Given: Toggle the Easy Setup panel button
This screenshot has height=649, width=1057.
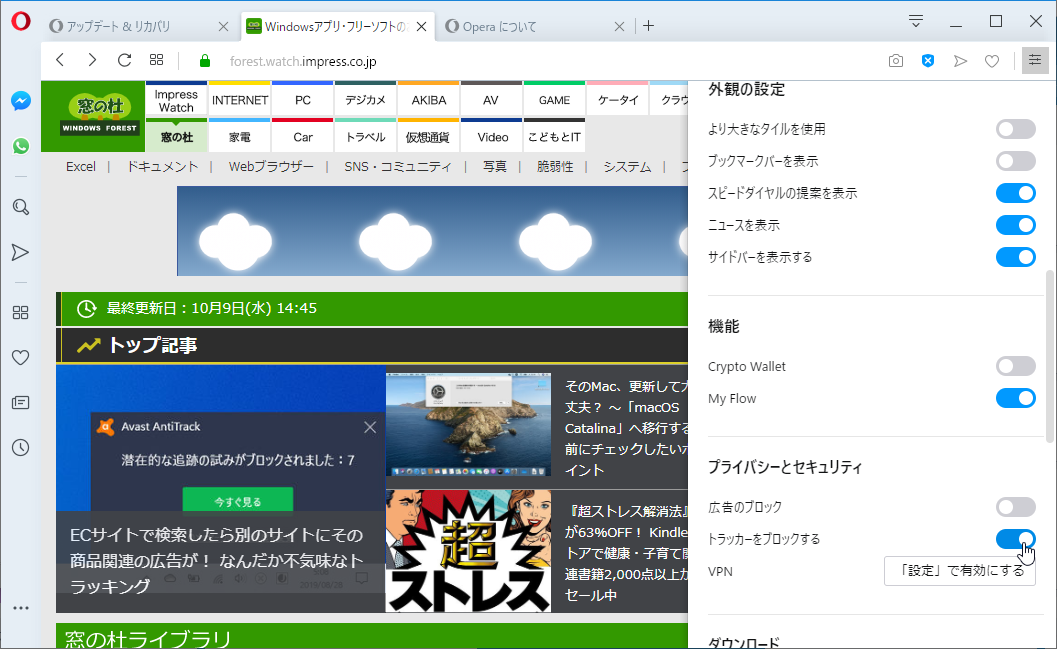Looking at the screenshot, I should tap(1035, 60).
